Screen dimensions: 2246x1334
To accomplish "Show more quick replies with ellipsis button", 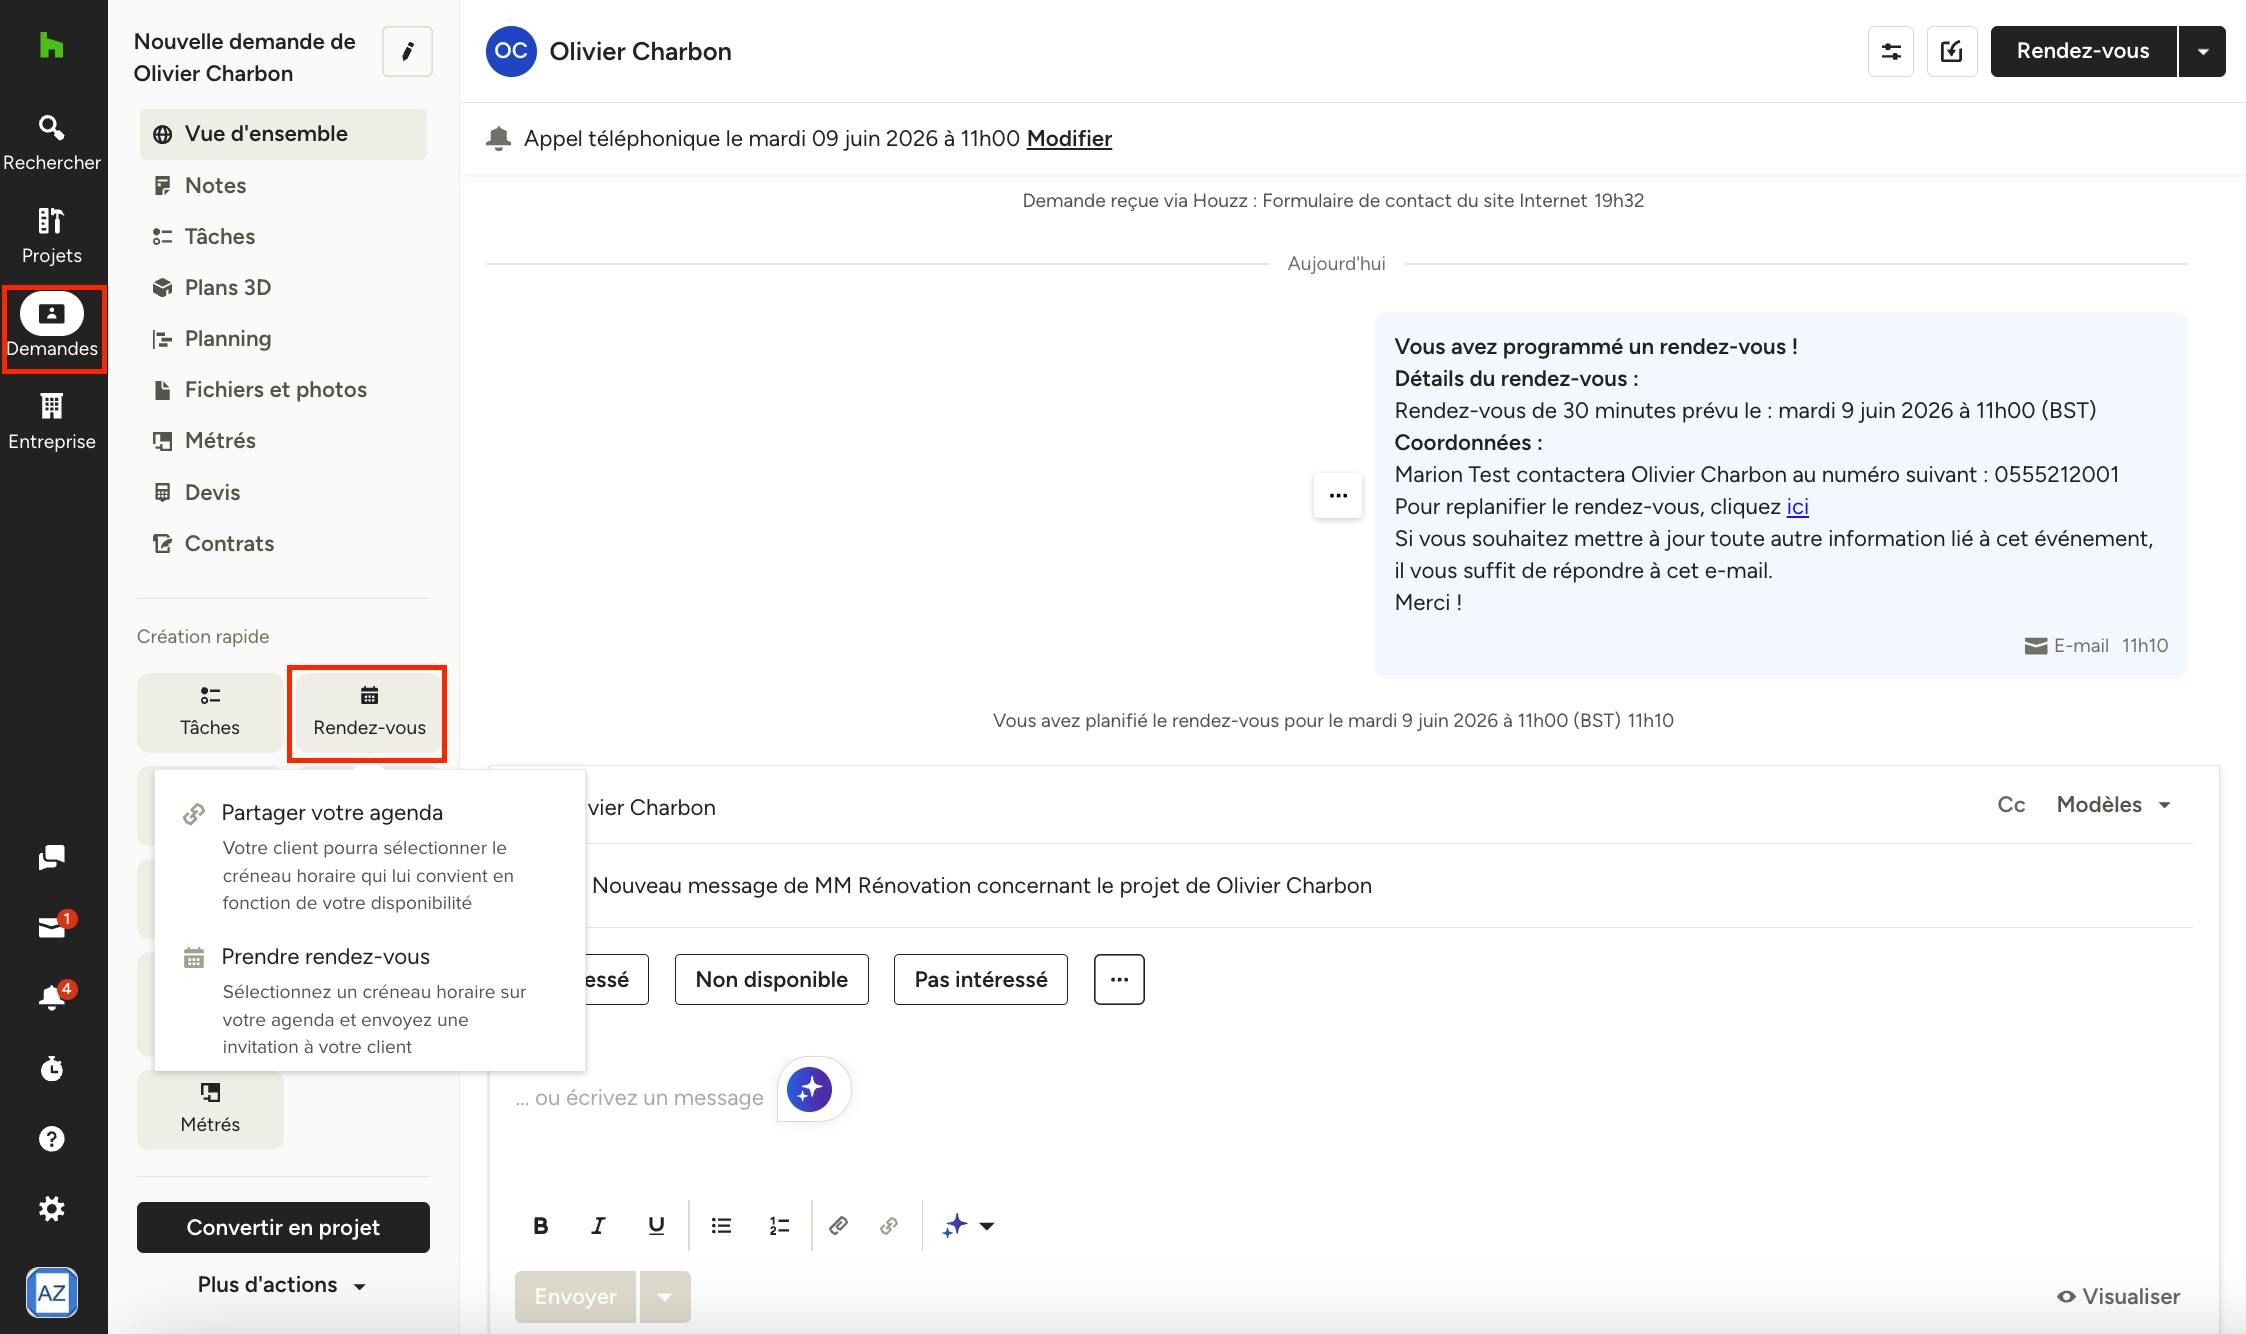I will tap(1119, 979).
